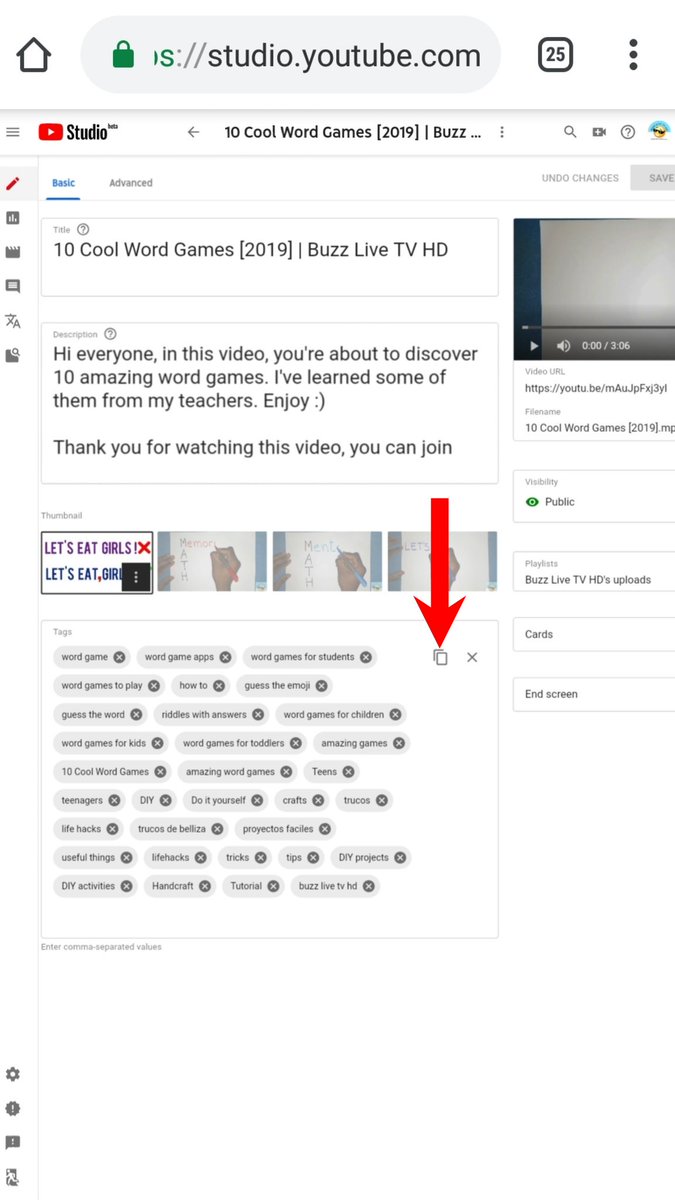Remove the 'crafts' tag
The image size is (675, 1200).
(x=318, y=800)
